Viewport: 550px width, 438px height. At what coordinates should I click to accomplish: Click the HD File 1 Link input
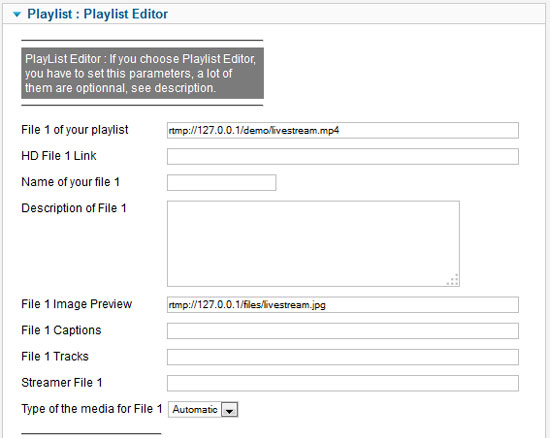pos(343,156)
